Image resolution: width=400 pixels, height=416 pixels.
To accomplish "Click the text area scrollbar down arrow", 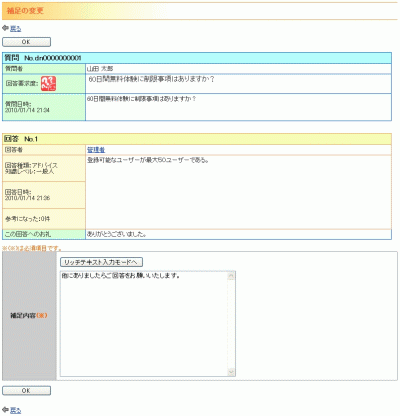I will click(x=231, y=372).
